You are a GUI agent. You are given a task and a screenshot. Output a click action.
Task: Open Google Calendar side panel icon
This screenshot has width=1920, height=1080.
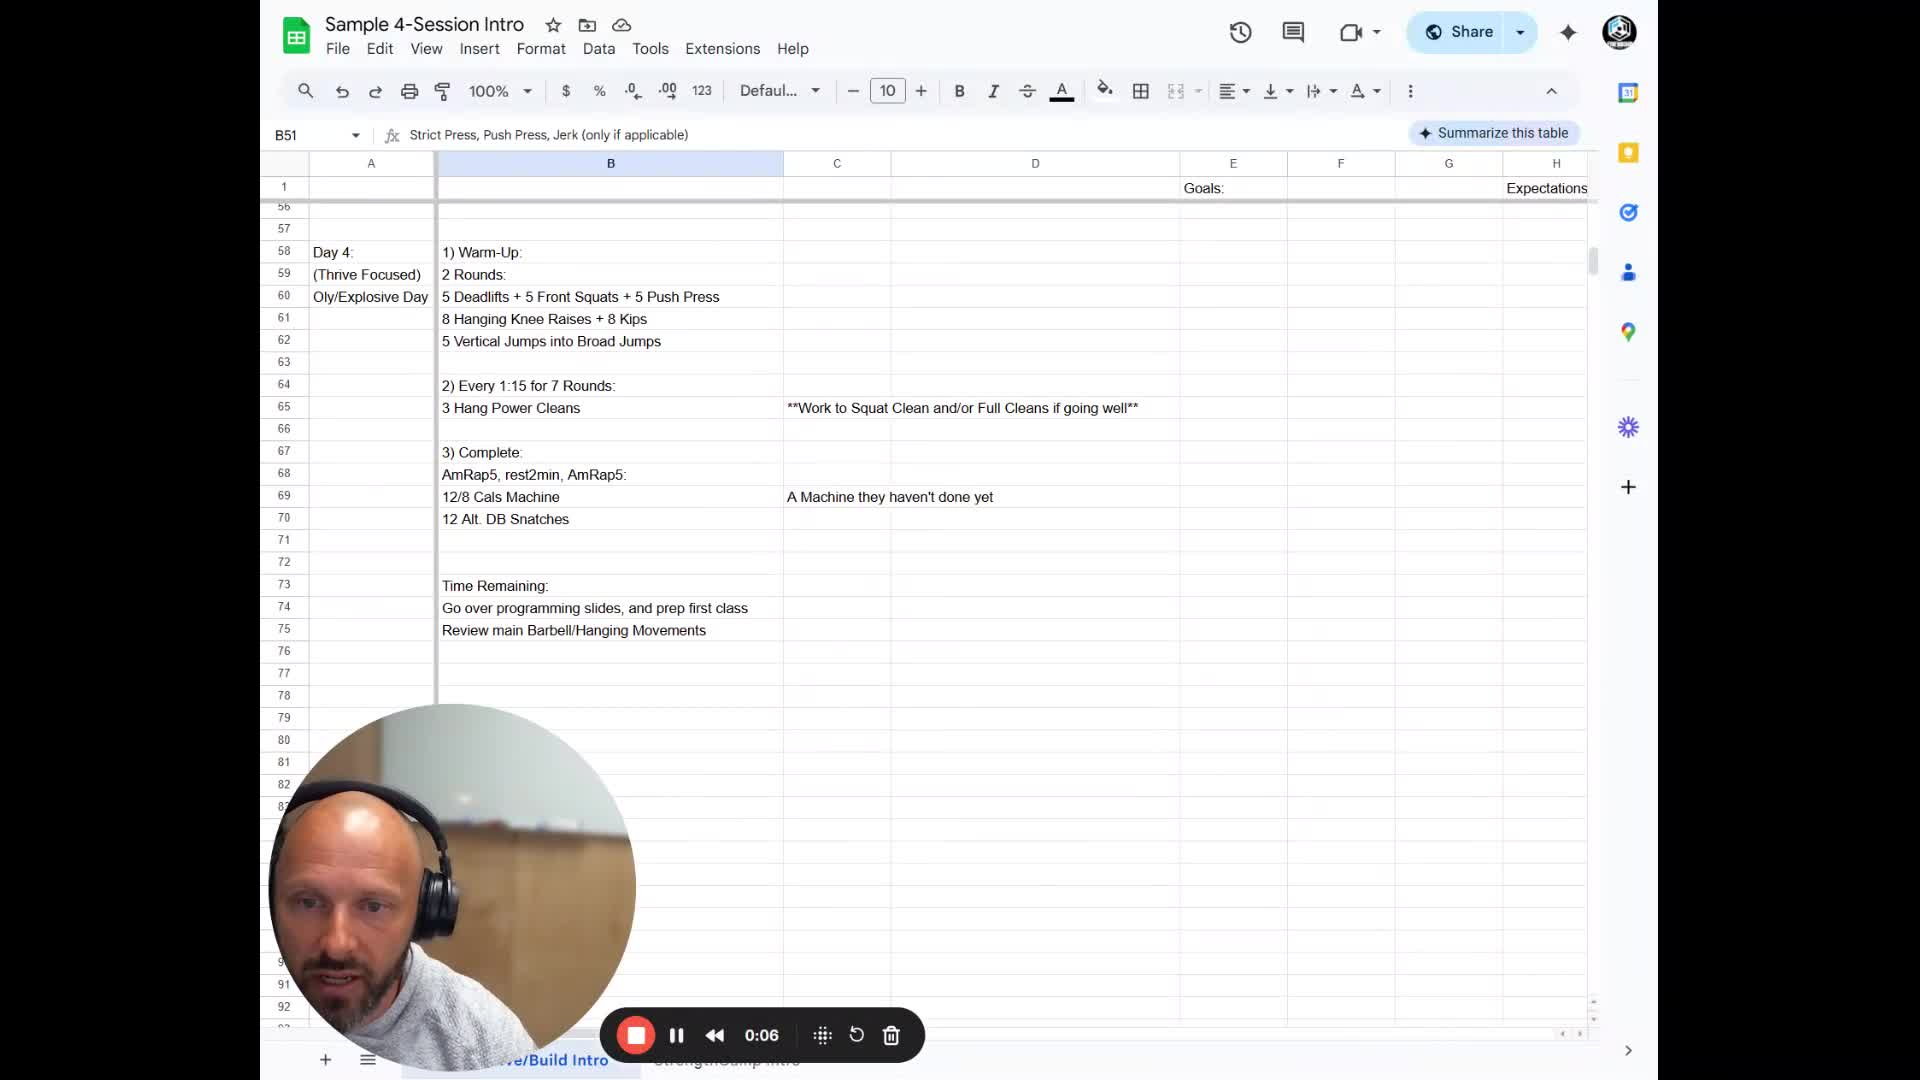click(1628, 93)
